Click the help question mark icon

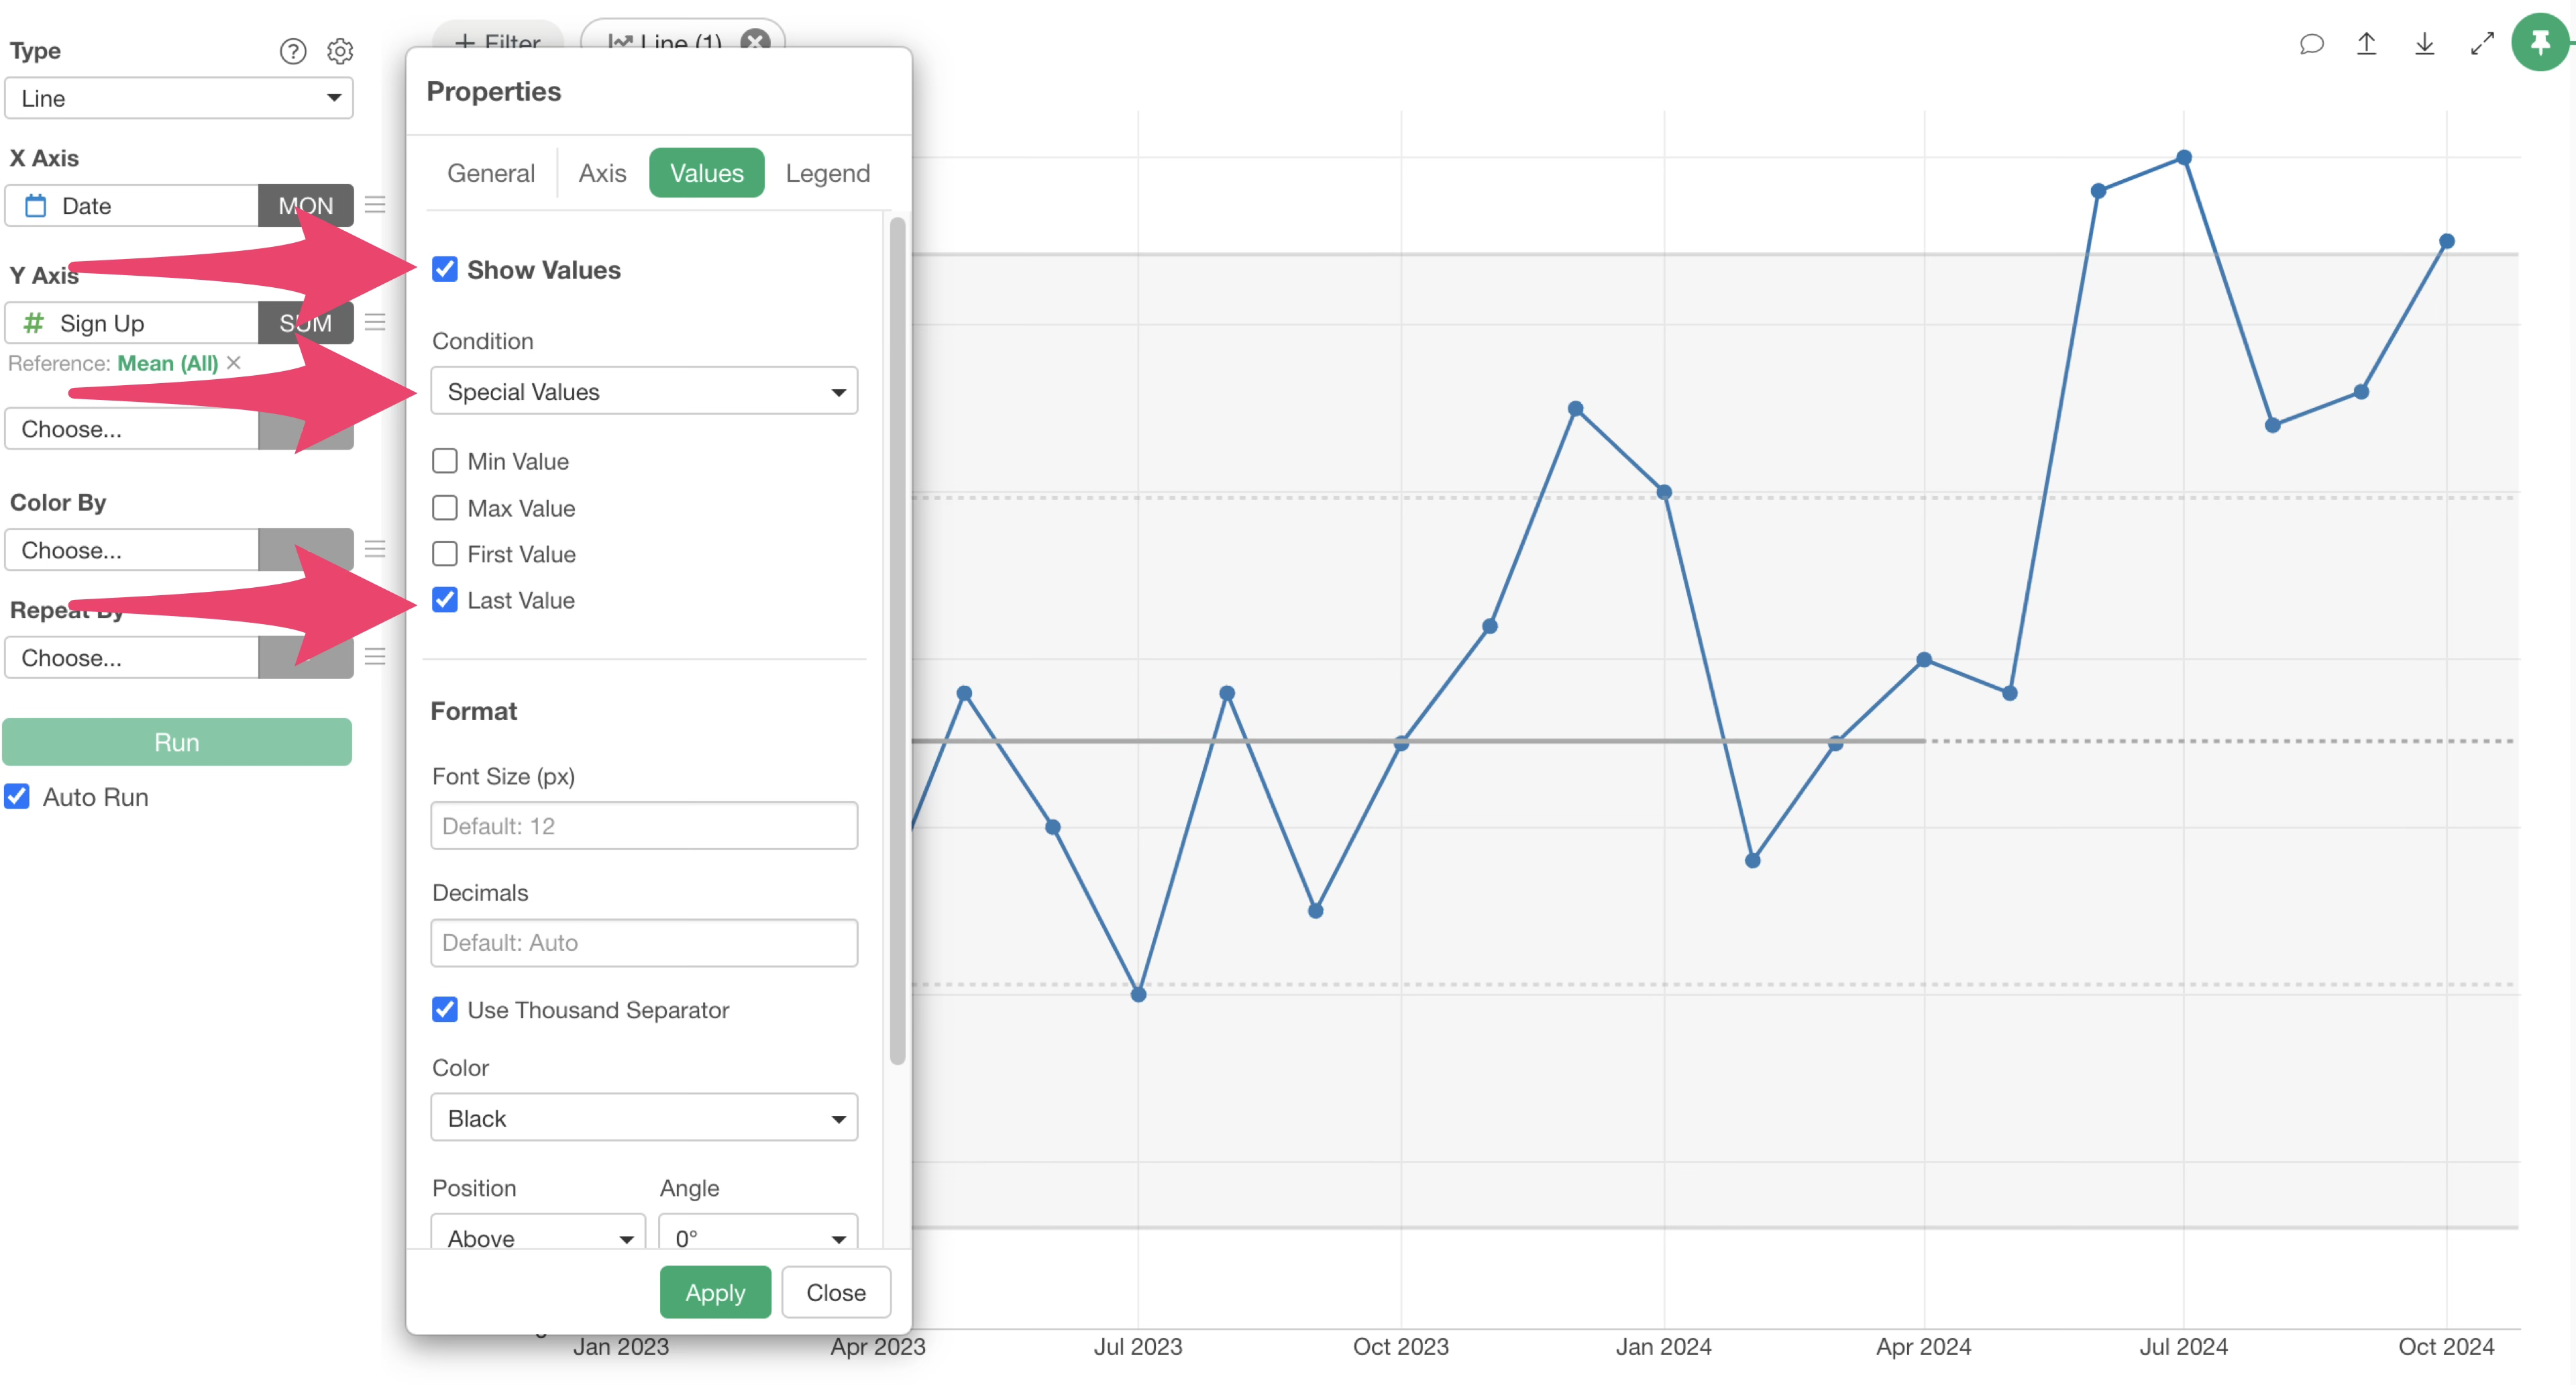click(x=292, y=51)
